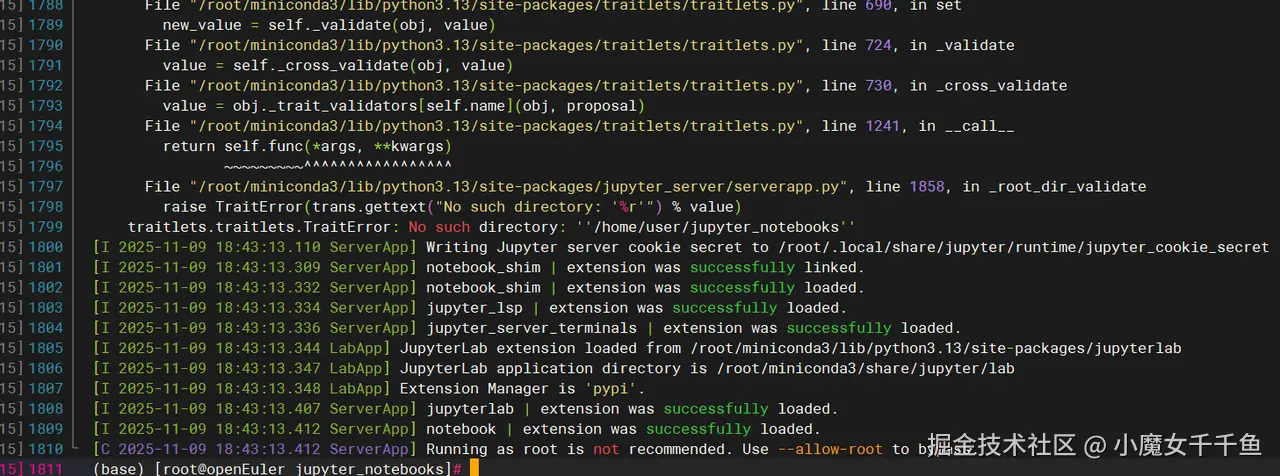Image resolution: width=1280 pixels, height=476 pixels.
Task: Click 'line 690' in the traceback
Action: 857,5
